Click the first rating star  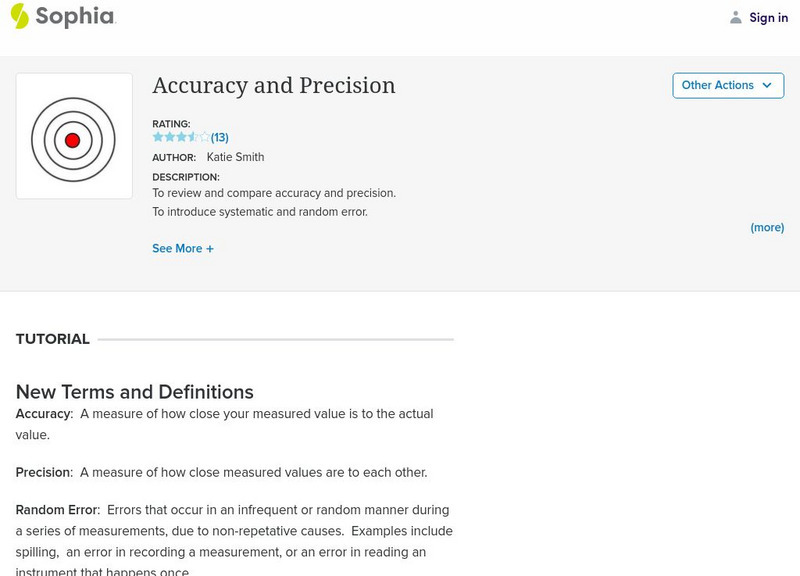click(x=158, y=137)
